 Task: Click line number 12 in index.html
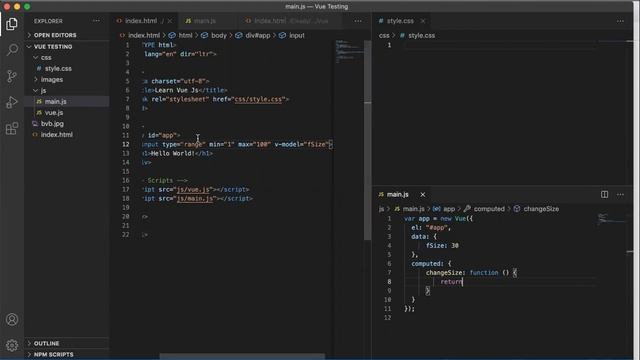(x=126, y=144)
